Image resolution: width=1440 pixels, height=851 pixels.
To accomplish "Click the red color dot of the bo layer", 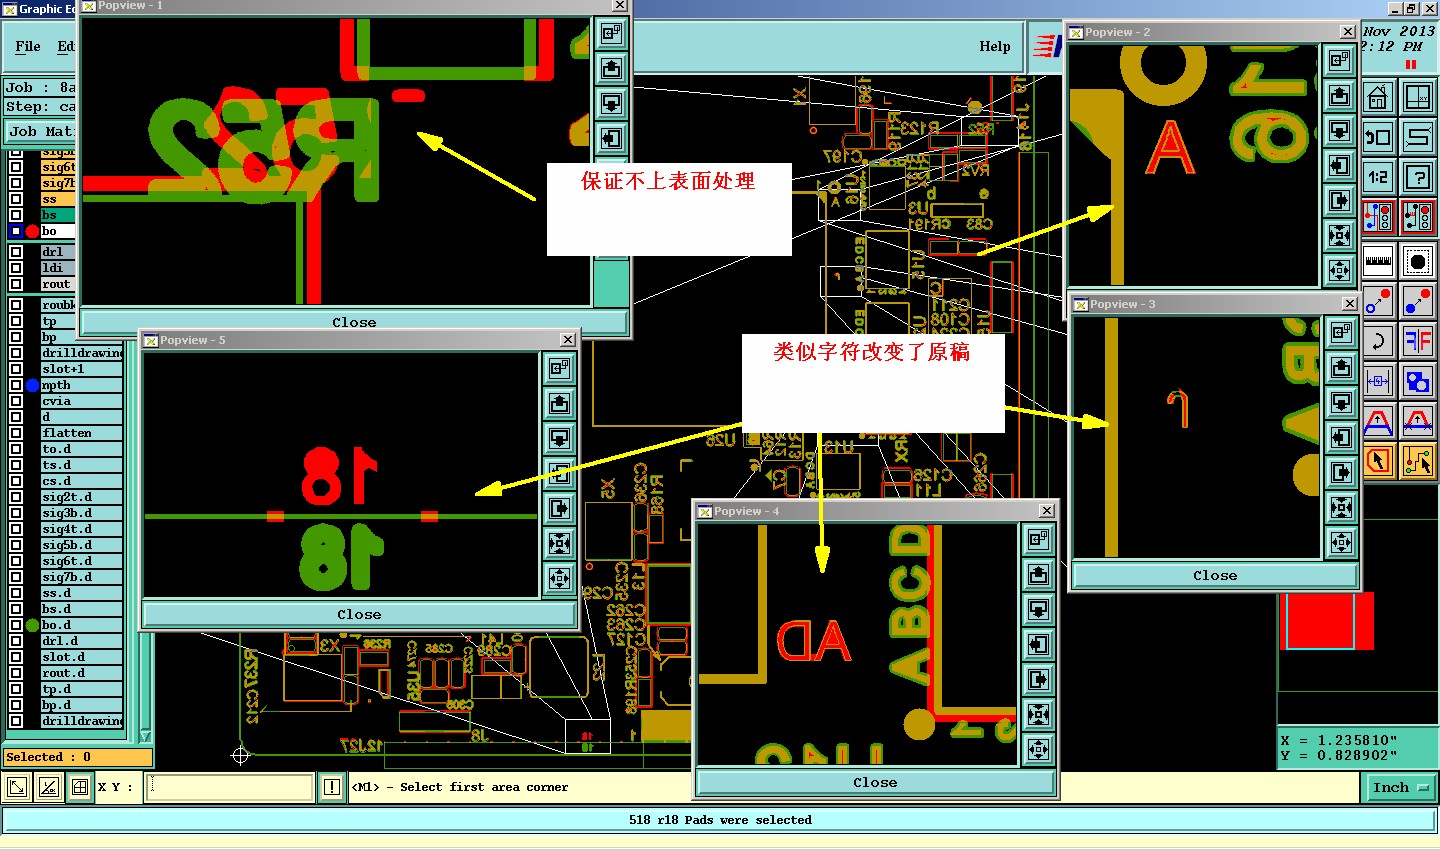I will pyautogui.click(x=32, y=231).
